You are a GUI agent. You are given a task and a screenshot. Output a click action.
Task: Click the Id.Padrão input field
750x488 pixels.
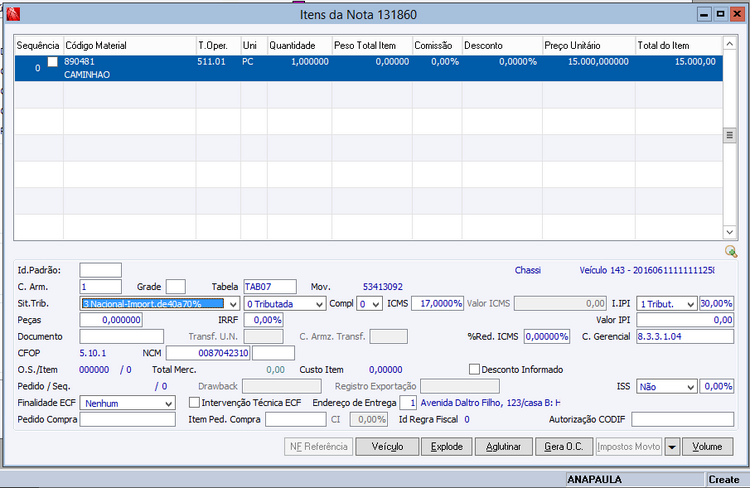(100, 270)
